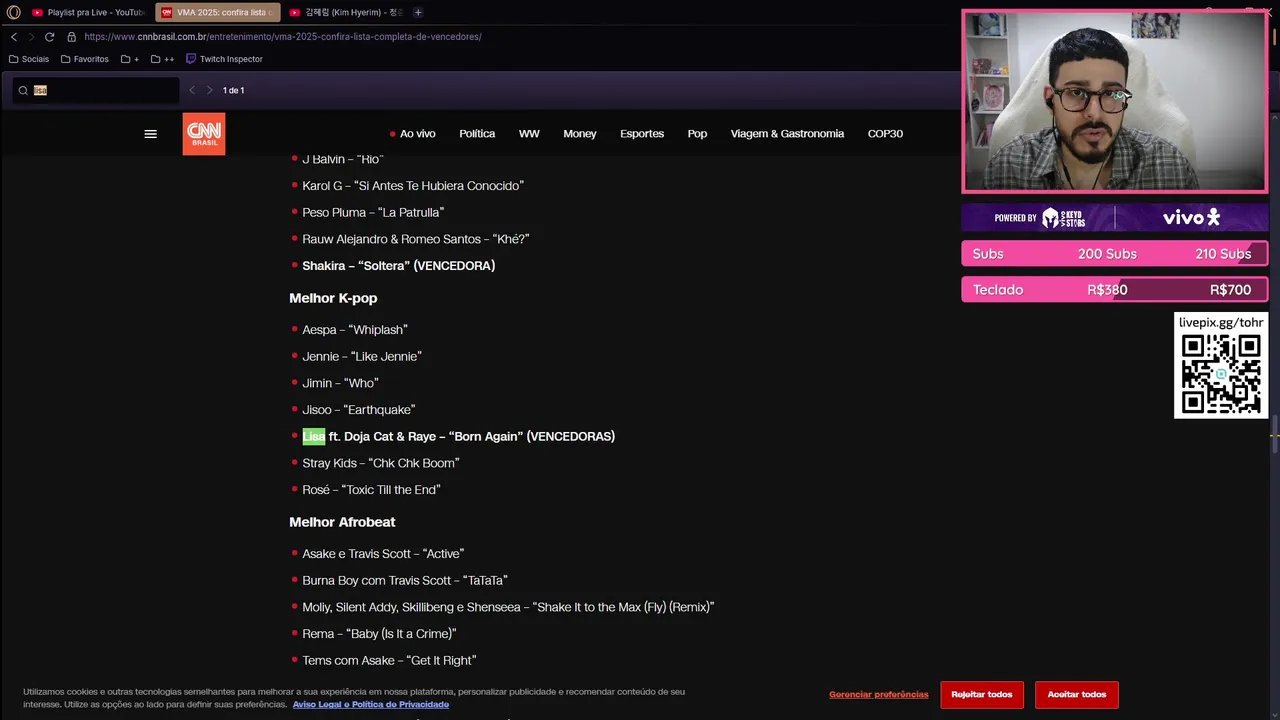The image size is (1280, 720).
Task: Click the CNN Brasil logo
Action: pyautogui.click(x=204, y=134)
